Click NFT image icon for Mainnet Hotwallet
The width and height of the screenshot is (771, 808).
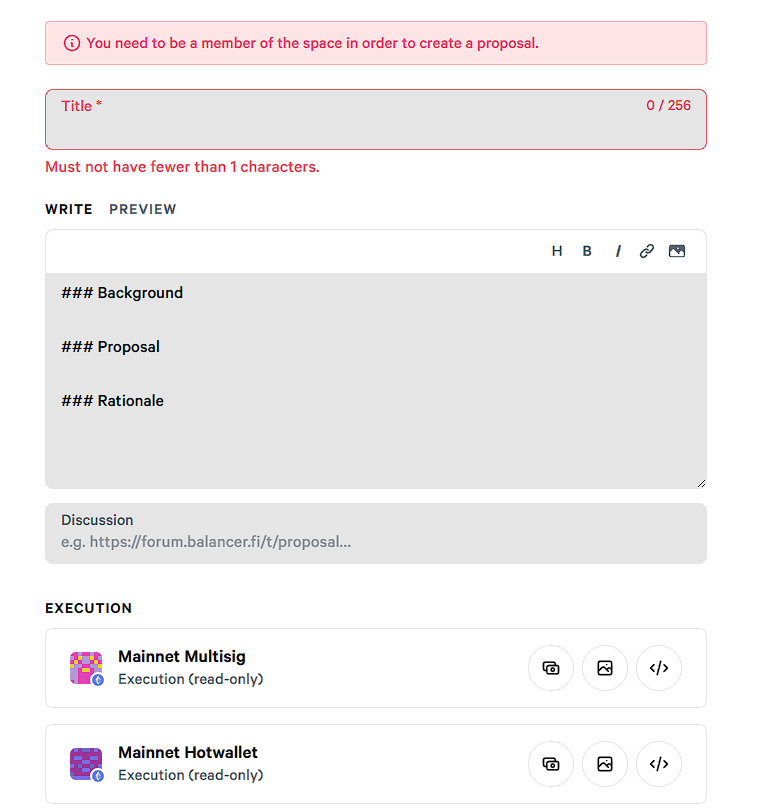[x=605, y=764]
